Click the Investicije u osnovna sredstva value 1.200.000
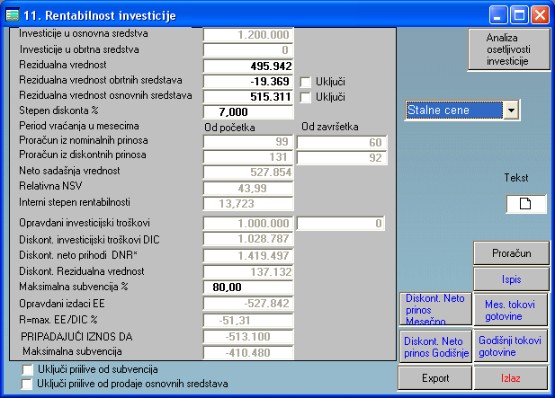The height and width of the screenshot is (398, 555). (248, 35)
